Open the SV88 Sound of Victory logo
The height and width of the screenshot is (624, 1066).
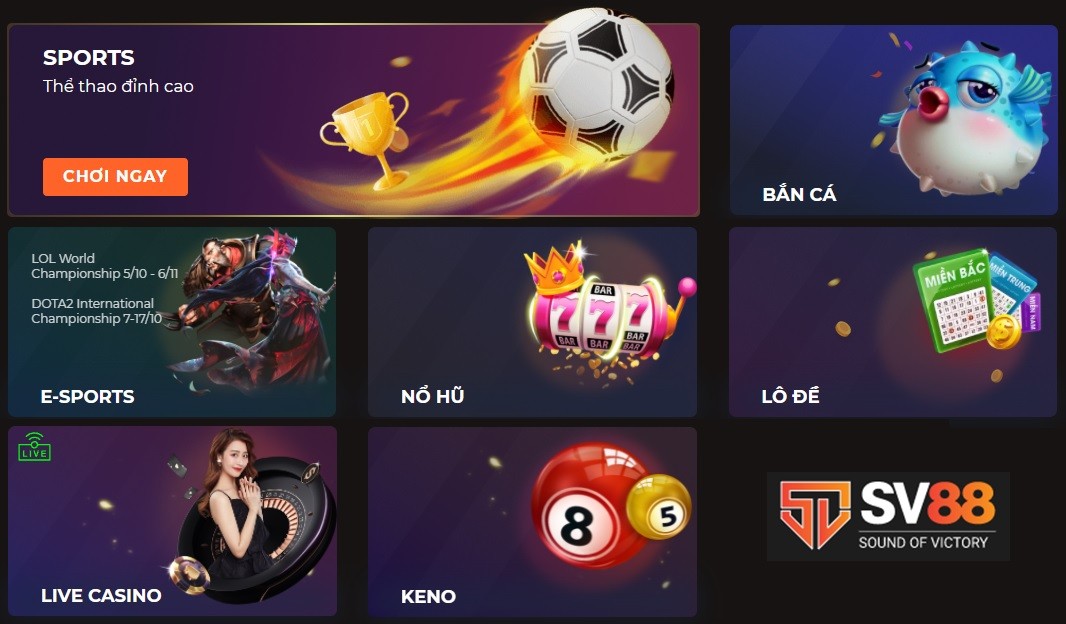888,516
